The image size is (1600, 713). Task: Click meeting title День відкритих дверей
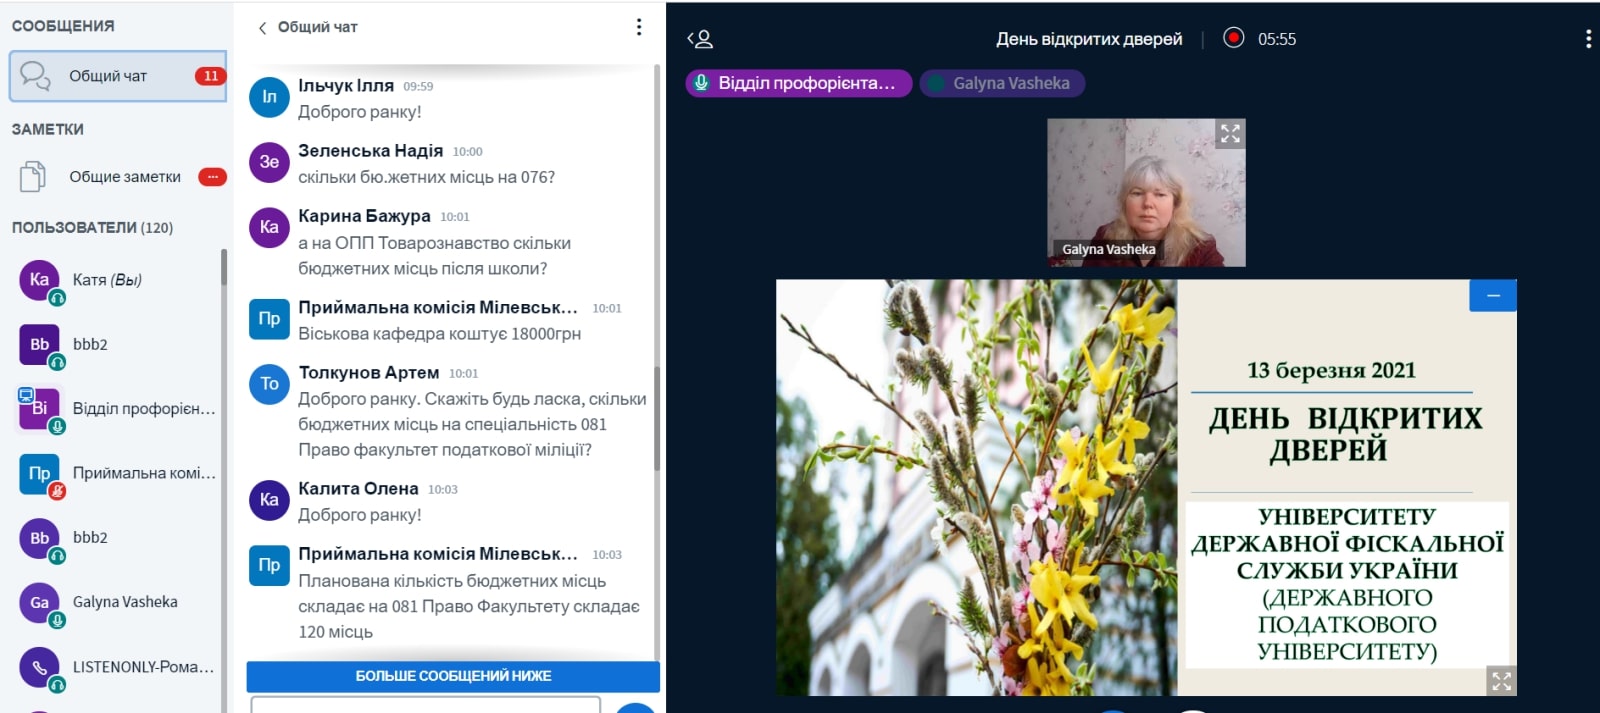pos(1089,39)
